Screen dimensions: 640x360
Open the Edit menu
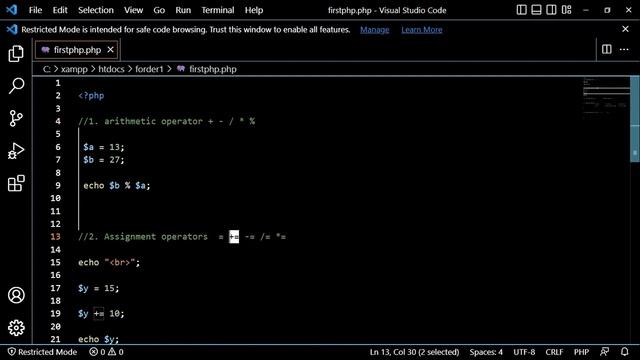click(60, 10)
